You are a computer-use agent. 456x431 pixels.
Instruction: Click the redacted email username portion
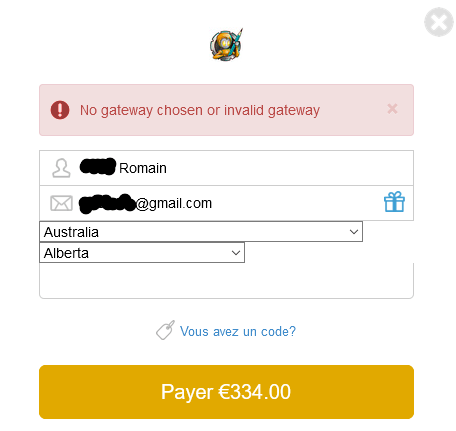107,203
